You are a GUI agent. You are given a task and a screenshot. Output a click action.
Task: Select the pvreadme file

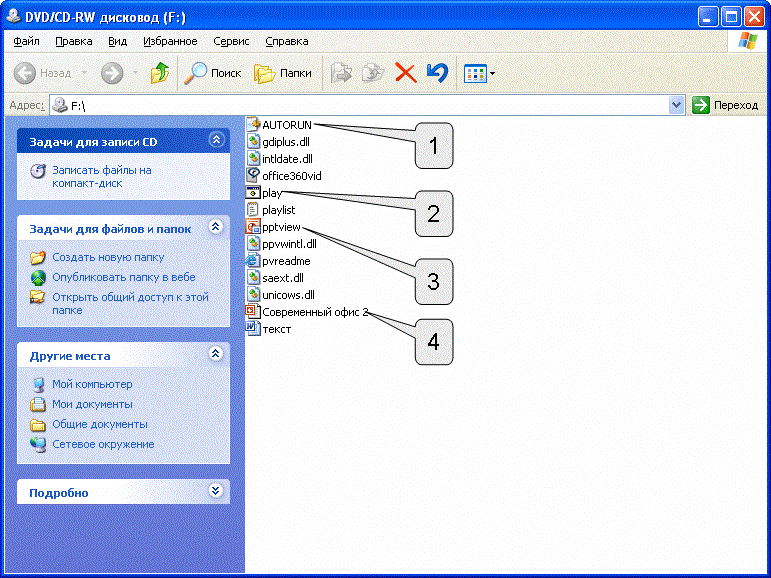(278, 261)
